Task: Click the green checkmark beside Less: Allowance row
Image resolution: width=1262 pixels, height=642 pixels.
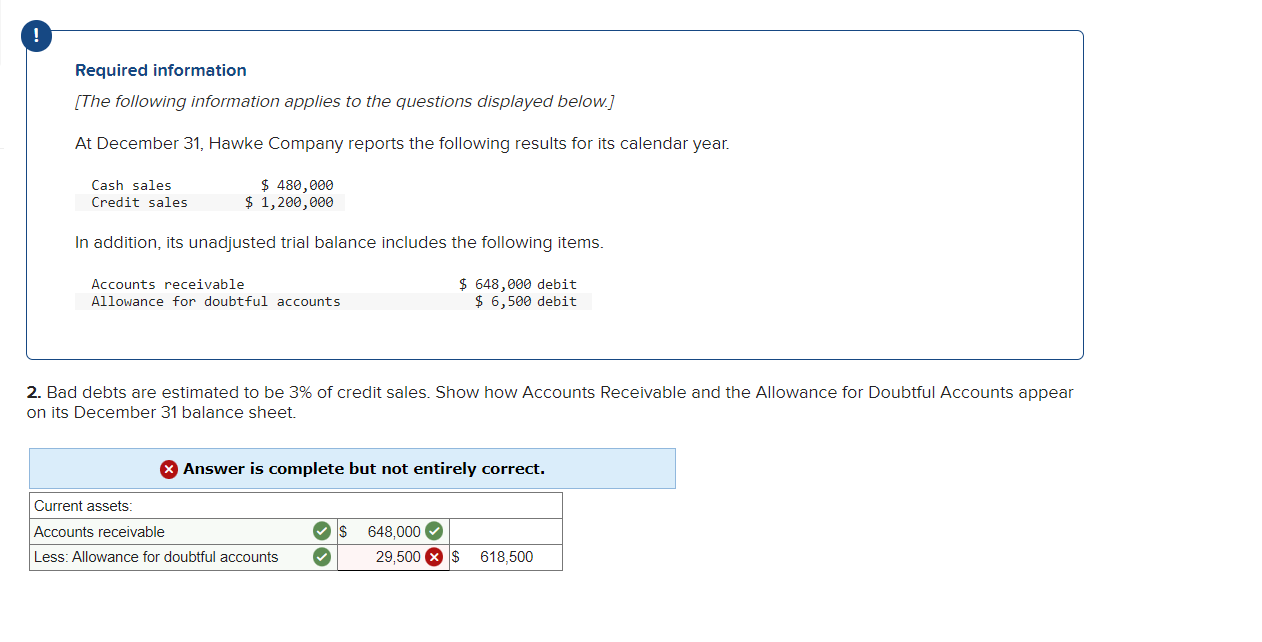Action: pyautogui.click(x=321, y=557)
